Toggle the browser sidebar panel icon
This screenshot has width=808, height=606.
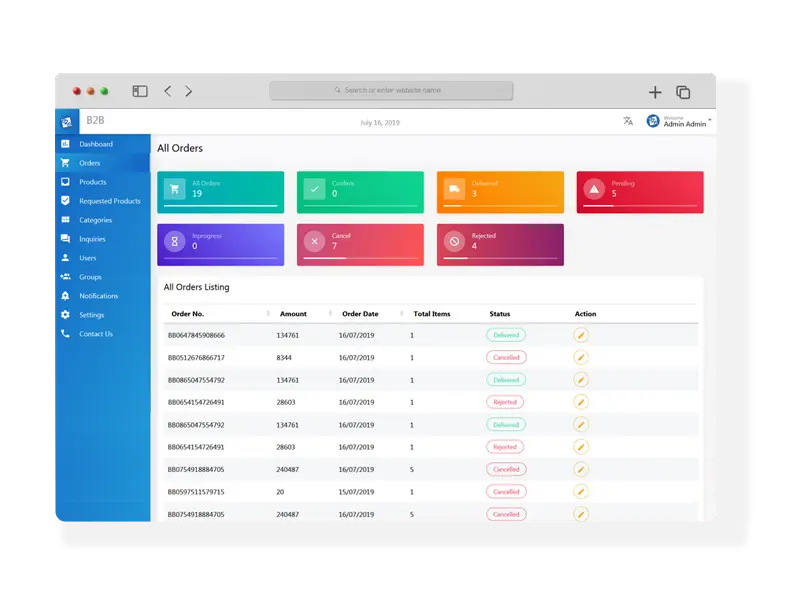tap(140, 91)
